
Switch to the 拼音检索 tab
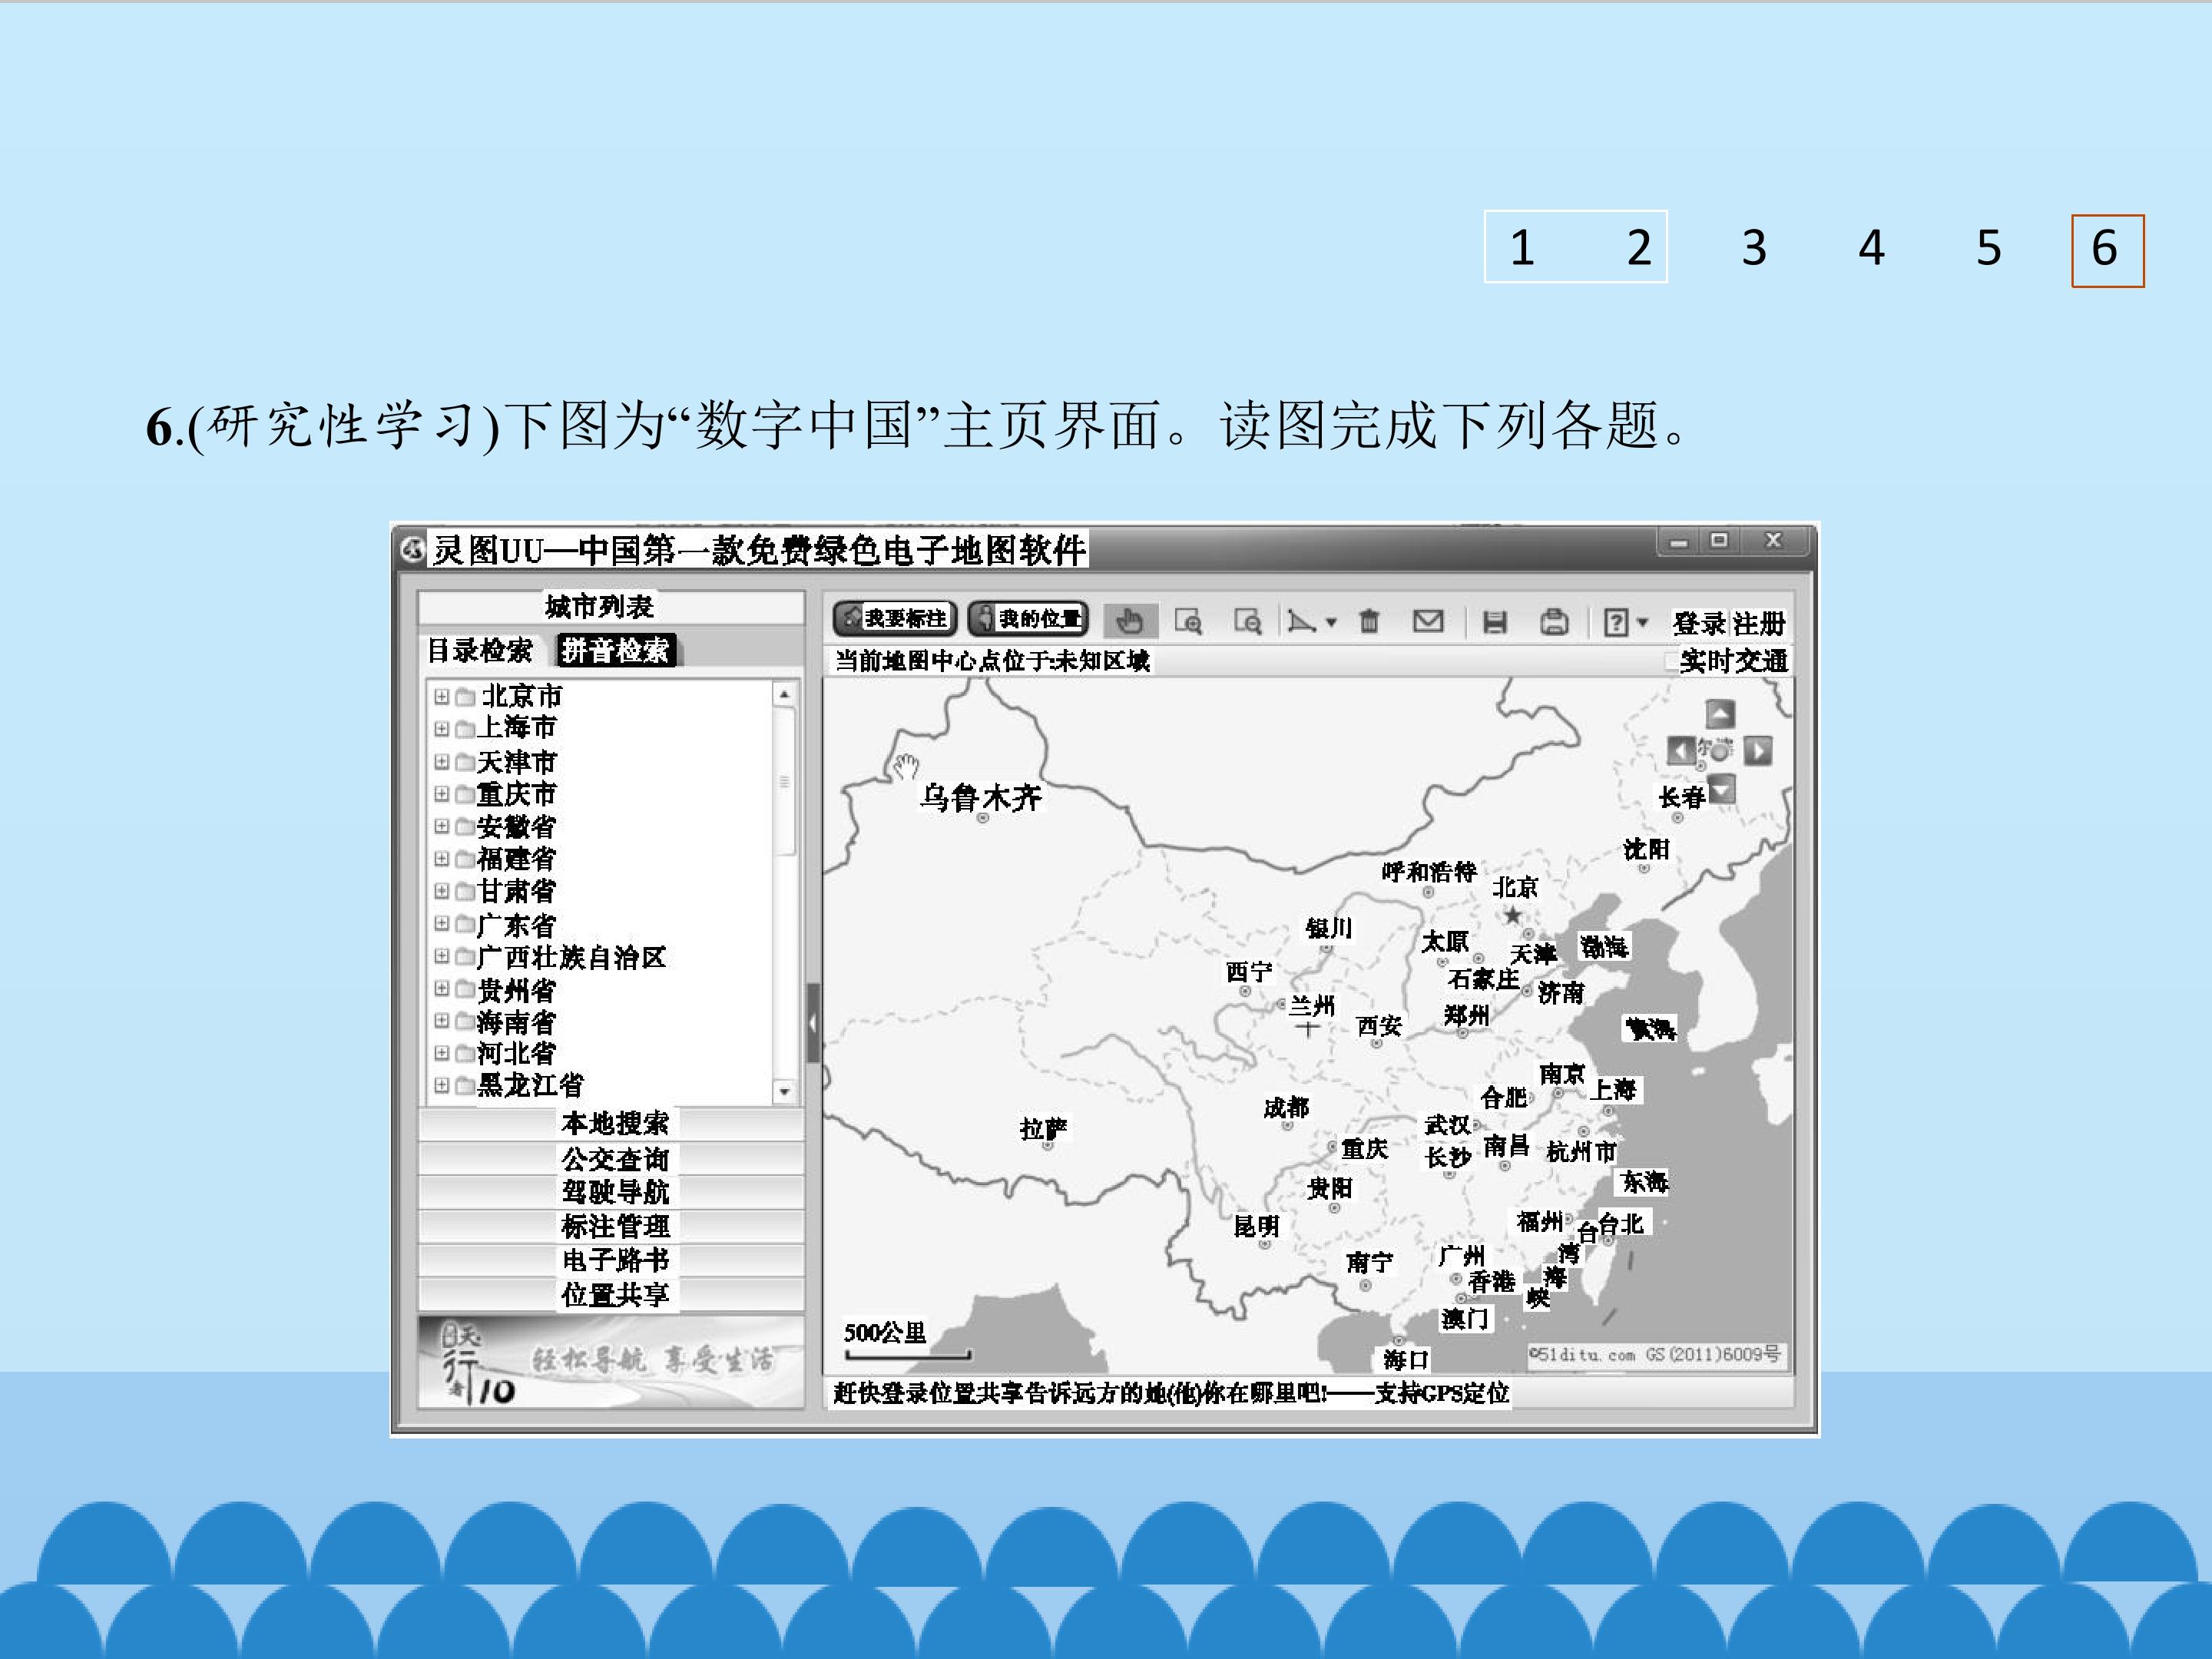click(615, 651)
